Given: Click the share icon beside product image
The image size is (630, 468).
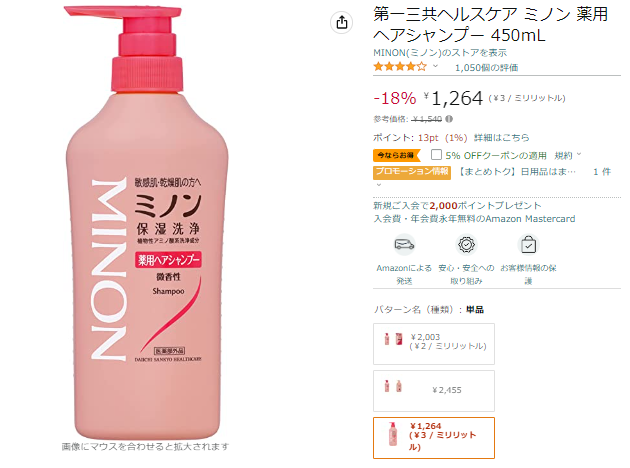Looking at the screenshot, I should (342, 22).
